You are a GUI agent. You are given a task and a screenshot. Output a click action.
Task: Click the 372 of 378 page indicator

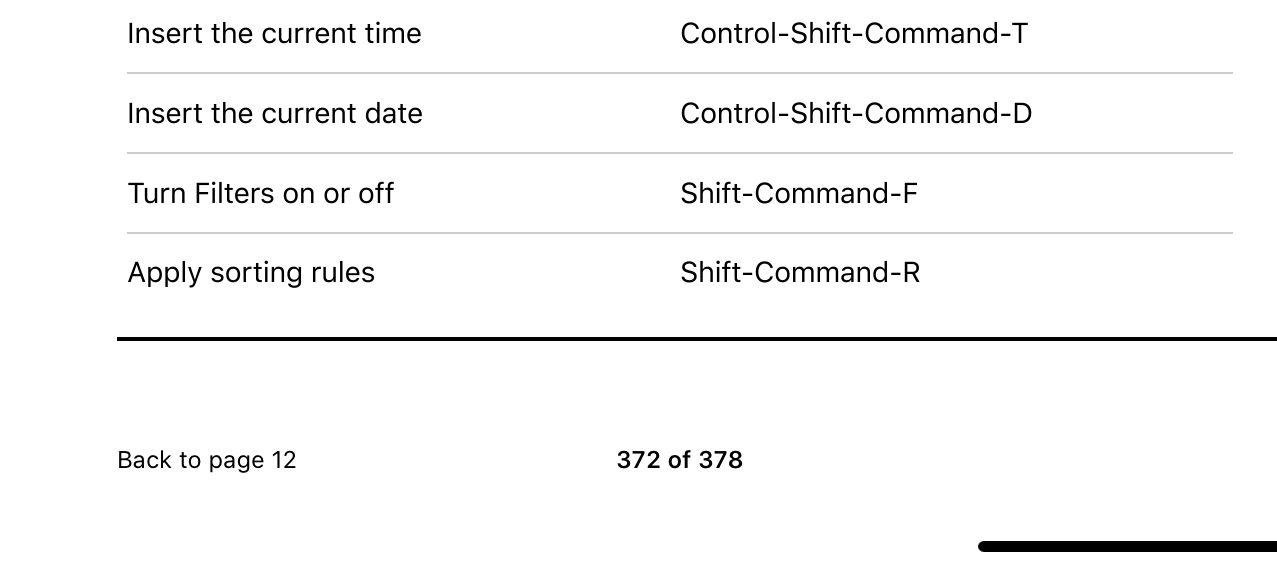680,460
